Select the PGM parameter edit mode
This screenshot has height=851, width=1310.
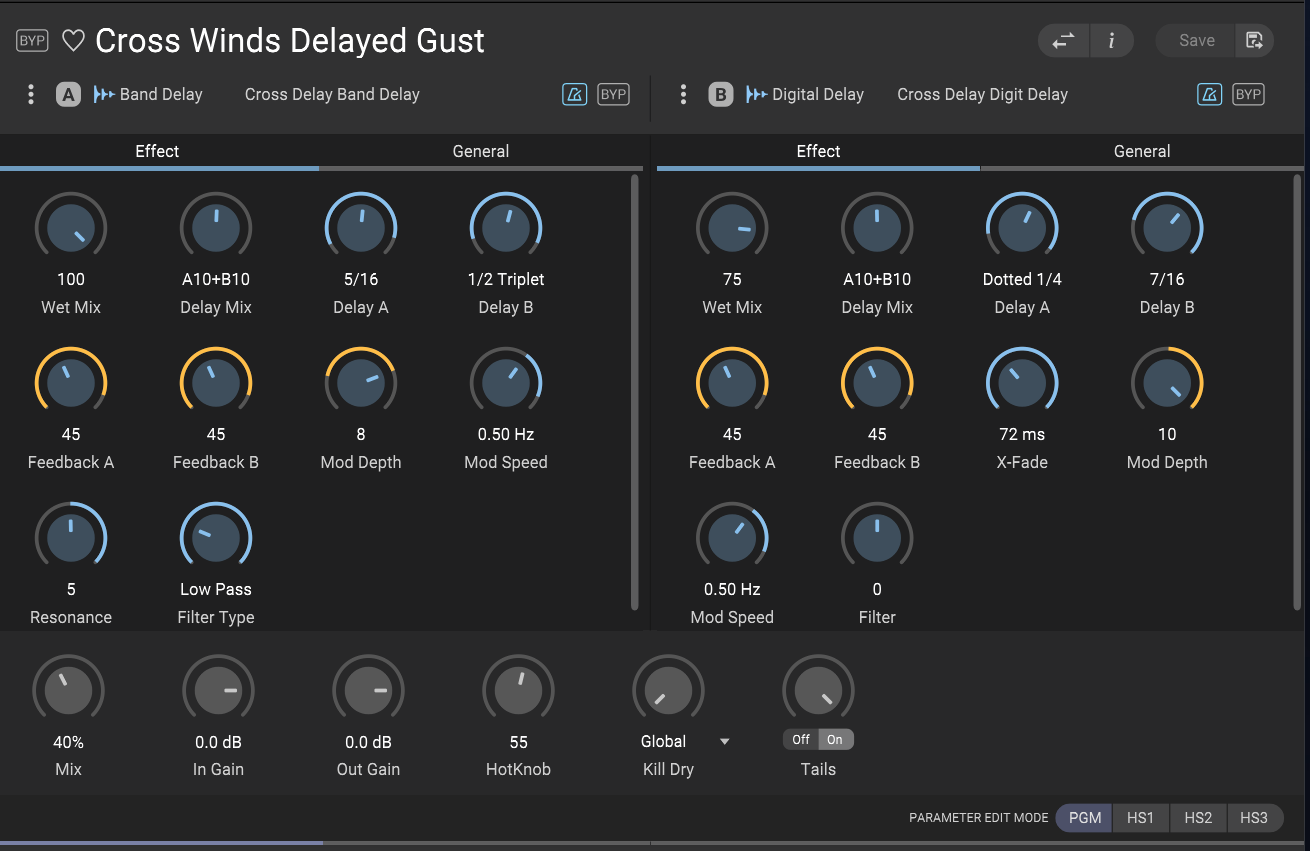pyautogui.click(x=1085, y=818)
